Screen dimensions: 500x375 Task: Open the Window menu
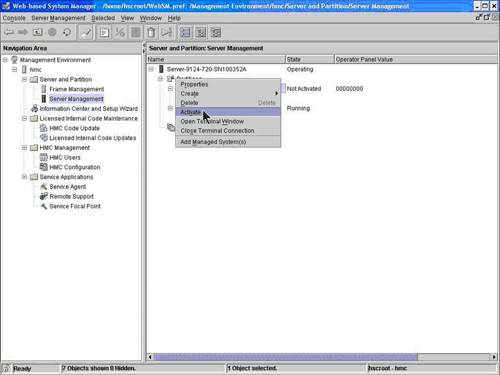[151, 18]
